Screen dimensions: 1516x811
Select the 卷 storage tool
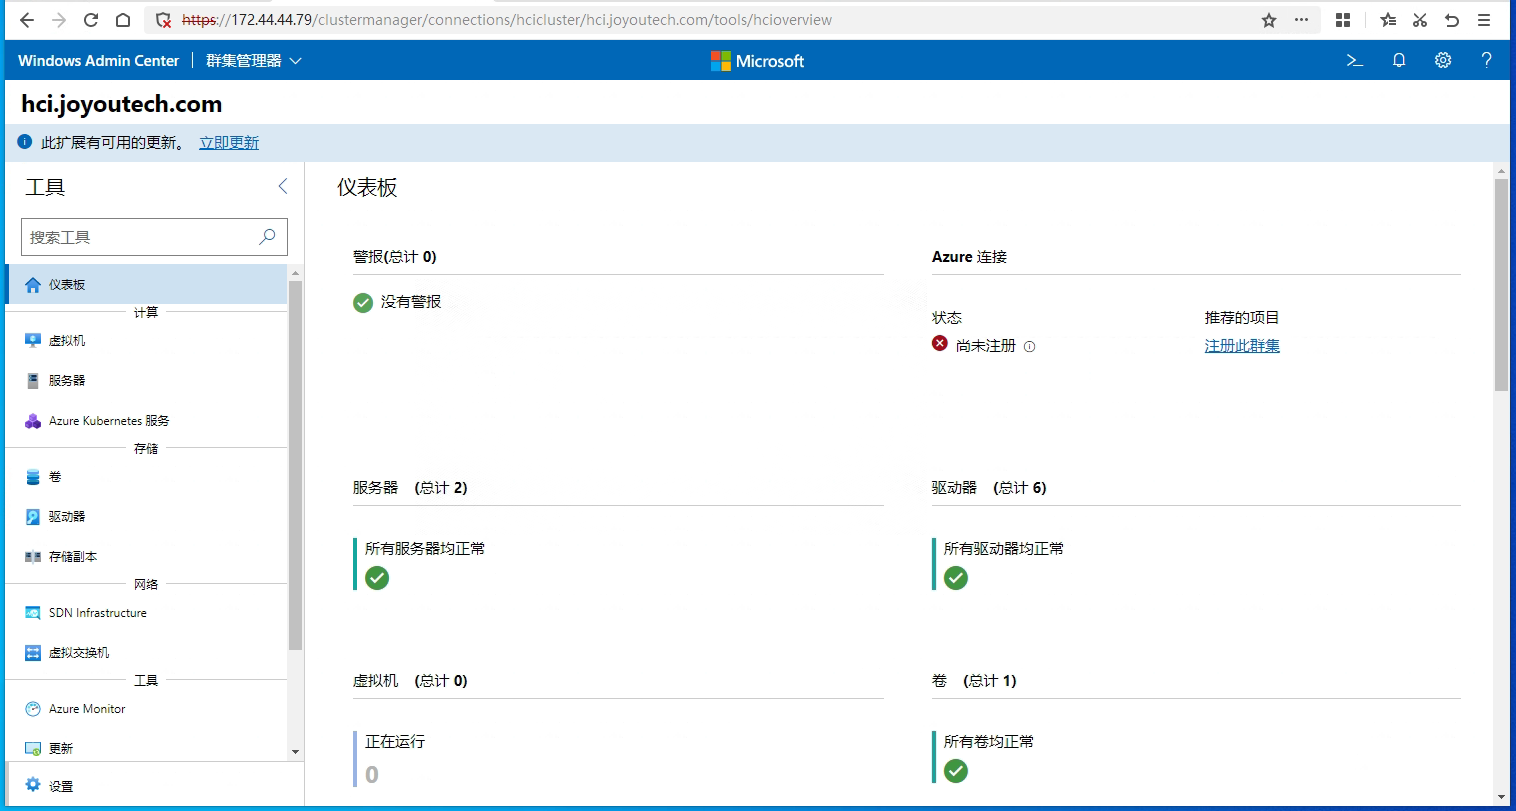(x=146, y=477)
